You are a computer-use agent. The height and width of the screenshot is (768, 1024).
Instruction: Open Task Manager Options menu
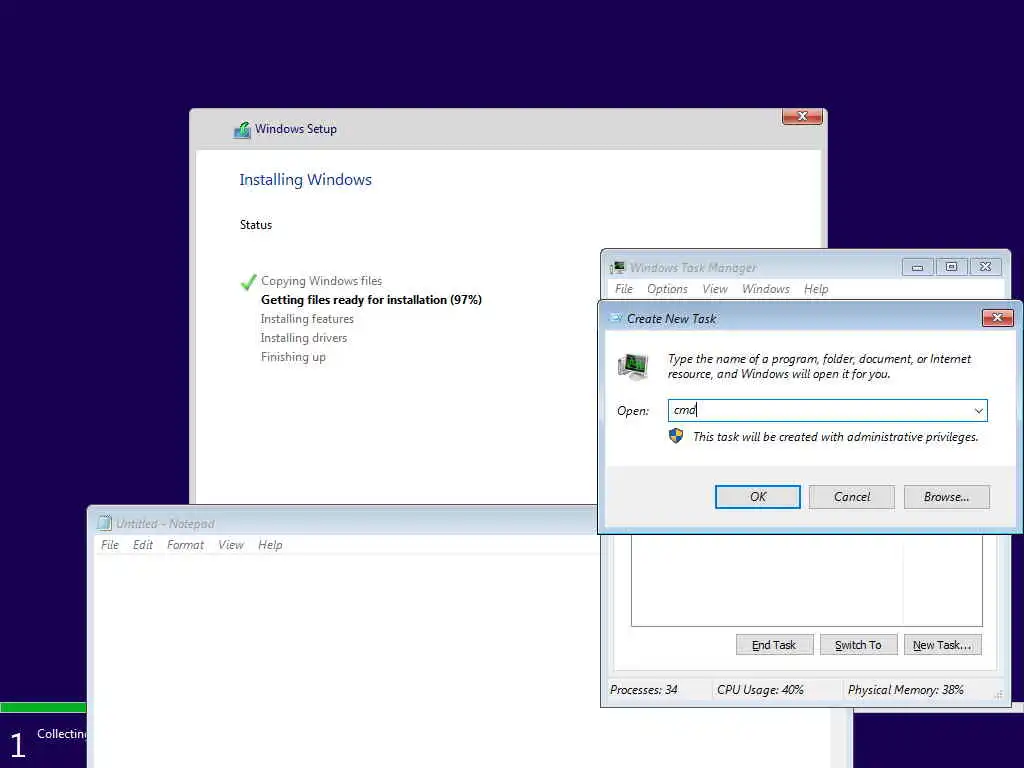667,289
